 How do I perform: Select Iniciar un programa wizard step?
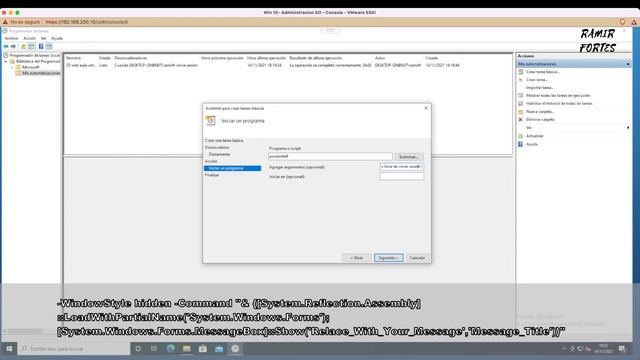click(x=232, y=168)
